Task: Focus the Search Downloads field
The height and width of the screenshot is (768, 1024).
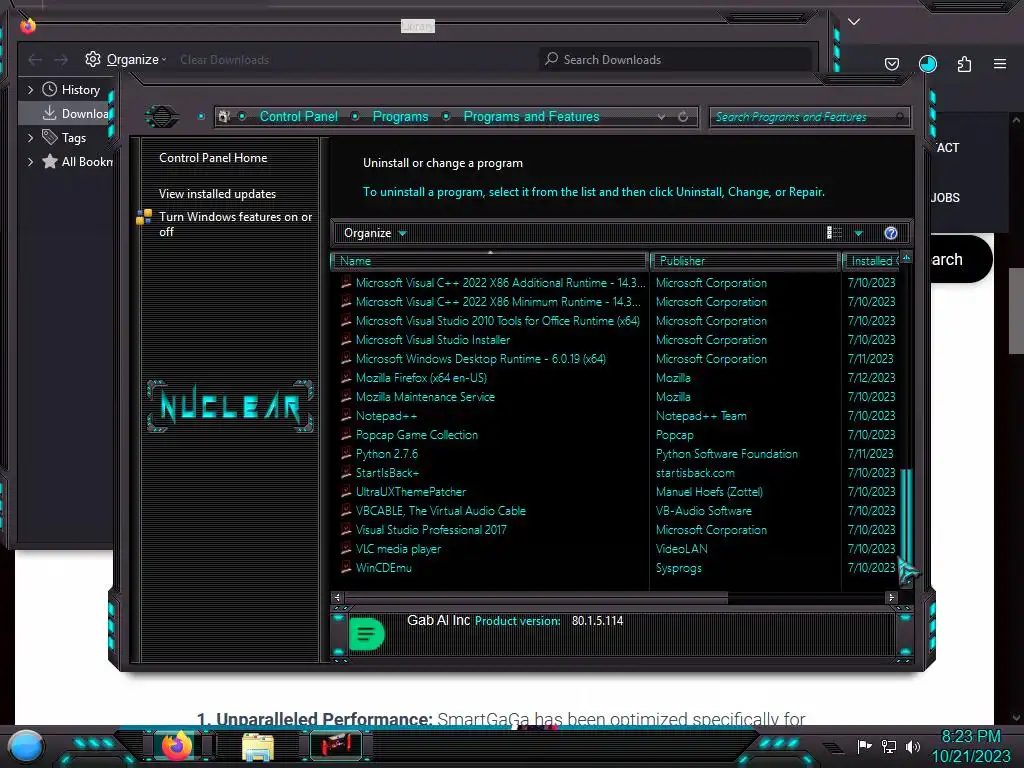Action: (x=677, y=59)
